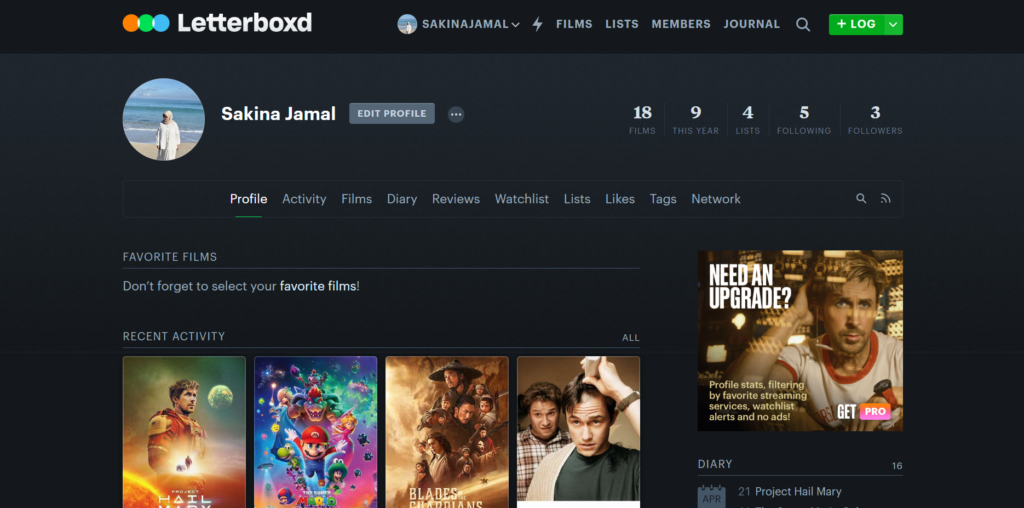Image resolution: width=1024 pixels, height=508 pixels.
Task: Switch to the Activity tab
Action: [304, 198]
